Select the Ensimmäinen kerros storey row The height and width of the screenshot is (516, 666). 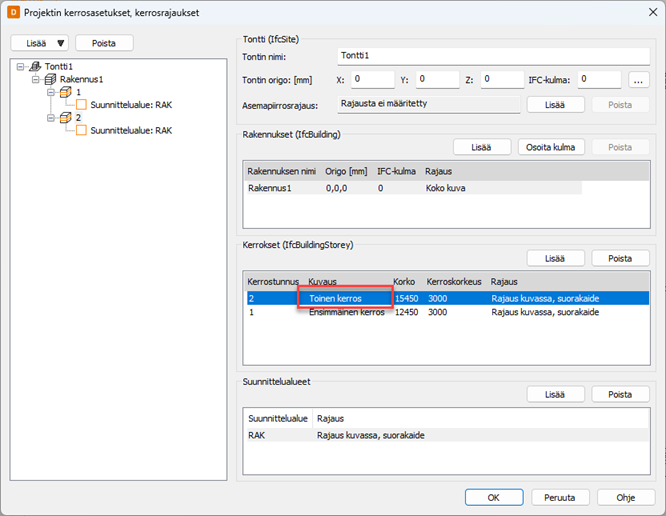click(x=346, y=312)
